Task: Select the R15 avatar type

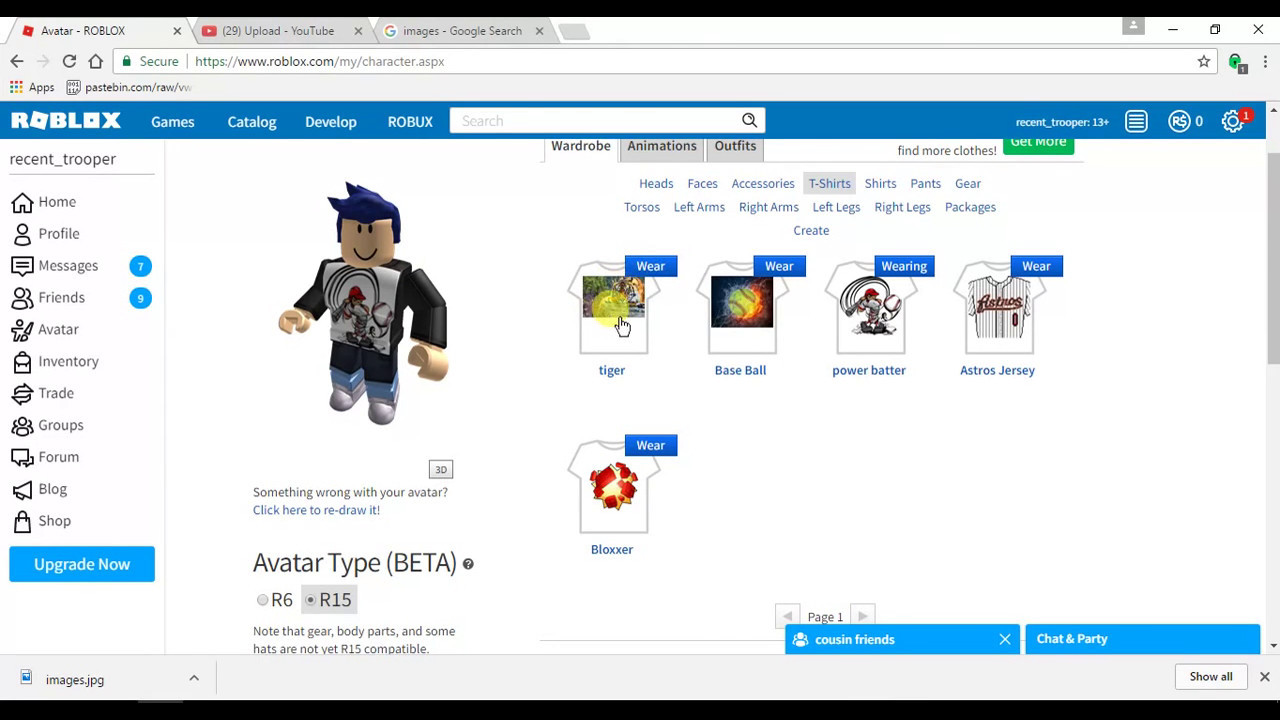Action: click(x=311, y=600)
